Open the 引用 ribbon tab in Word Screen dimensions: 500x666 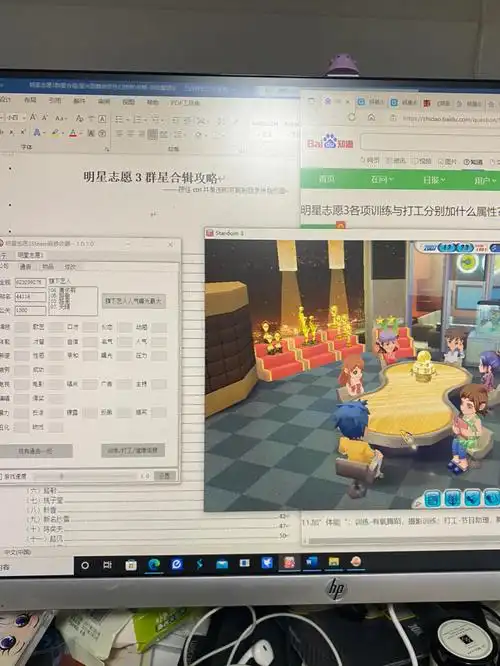tap(55, 100)
